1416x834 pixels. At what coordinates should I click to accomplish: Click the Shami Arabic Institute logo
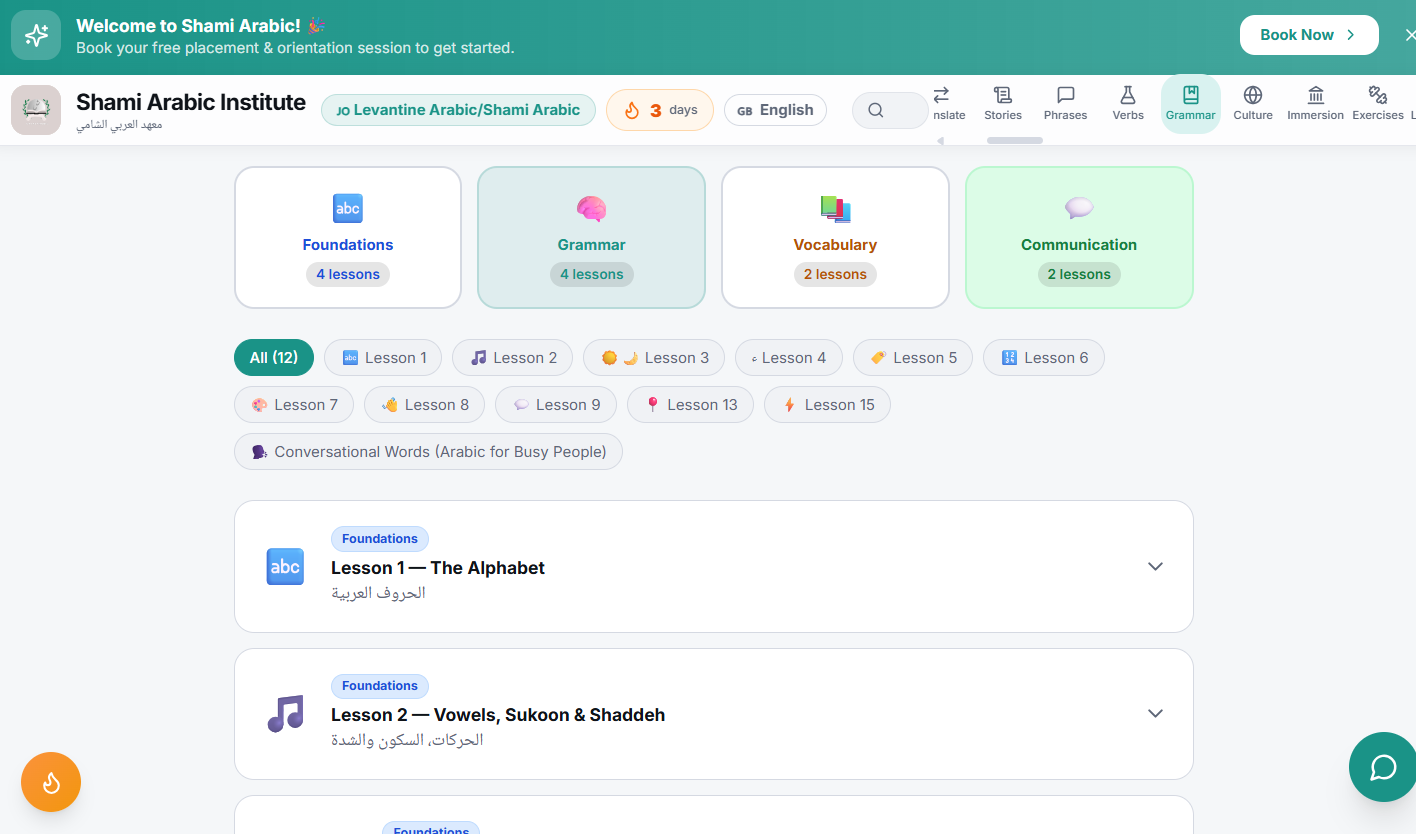coord(36,110)
